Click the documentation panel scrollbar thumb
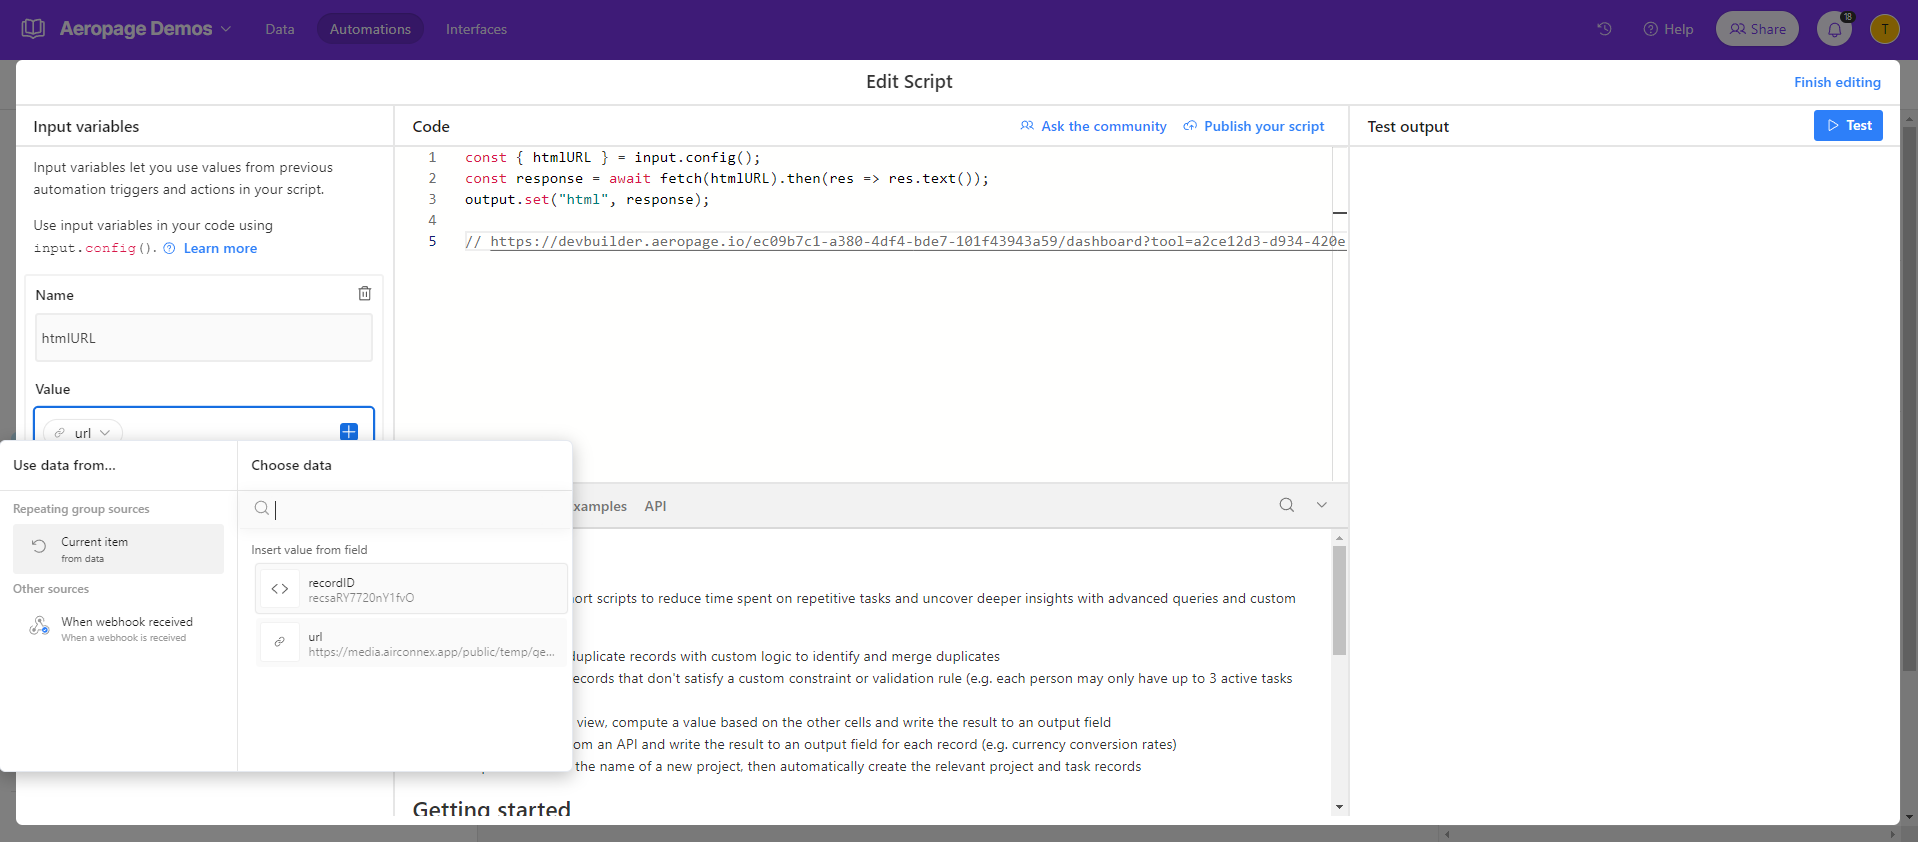This screenshot has height=842, width=1918. (x=1339, y=600)
